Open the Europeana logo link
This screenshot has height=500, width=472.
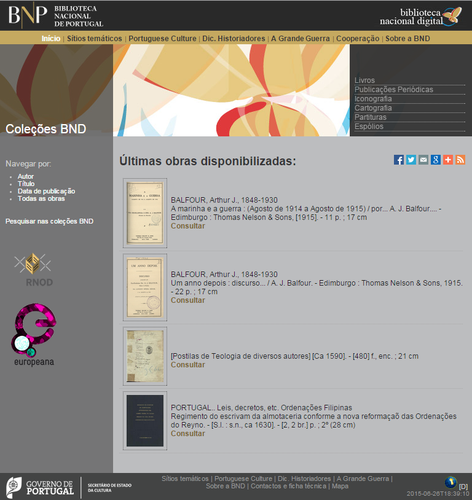coord(34,334)
